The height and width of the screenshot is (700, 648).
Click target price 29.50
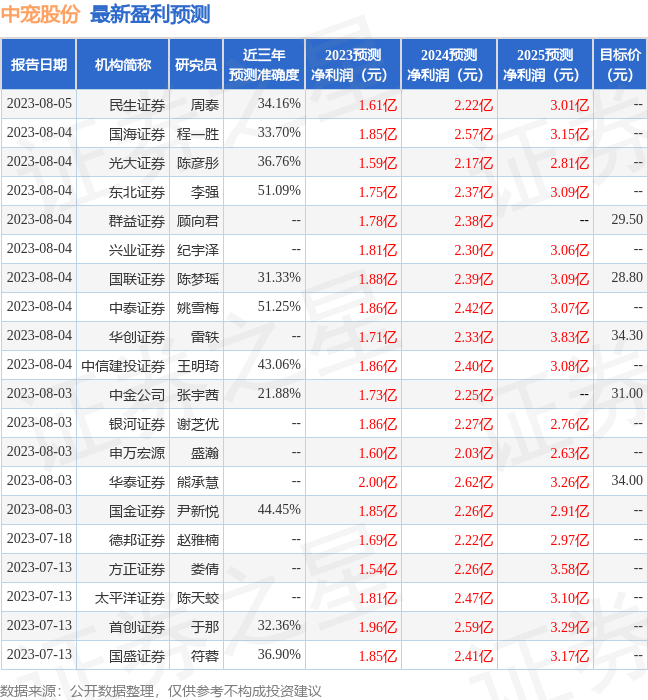[627, 220]
